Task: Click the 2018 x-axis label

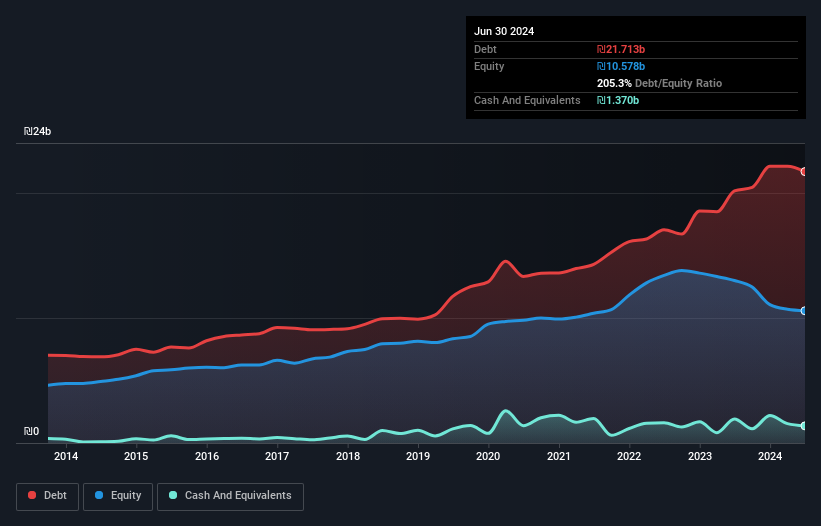Action: [x=348, y=456]
